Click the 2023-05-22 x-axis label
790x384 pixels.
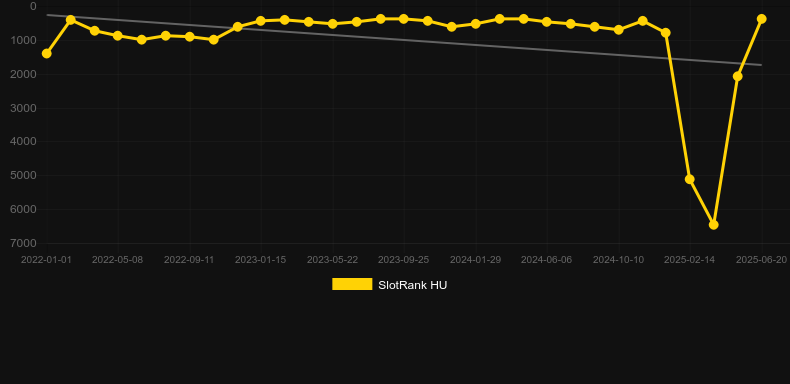pyautogui.click(x=333, y=260)
